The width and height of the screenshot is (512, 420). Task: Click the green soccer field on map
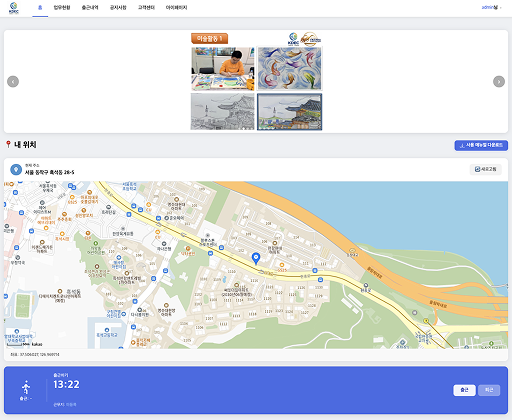click(23, 306)
